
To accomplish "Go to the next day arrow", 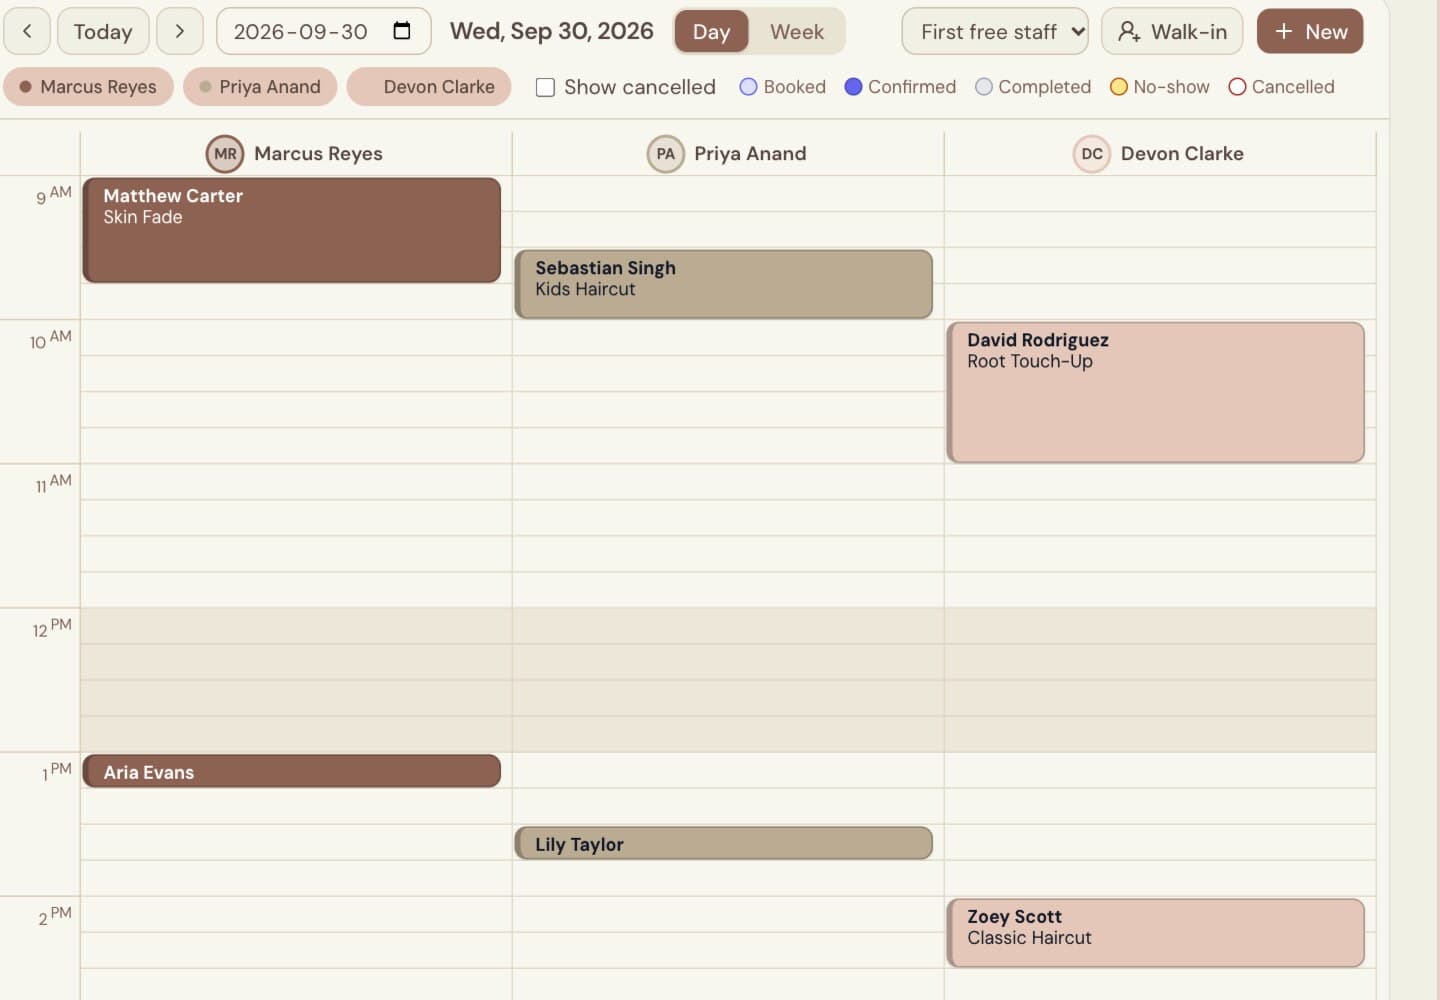I will click(x=180, y=31).
